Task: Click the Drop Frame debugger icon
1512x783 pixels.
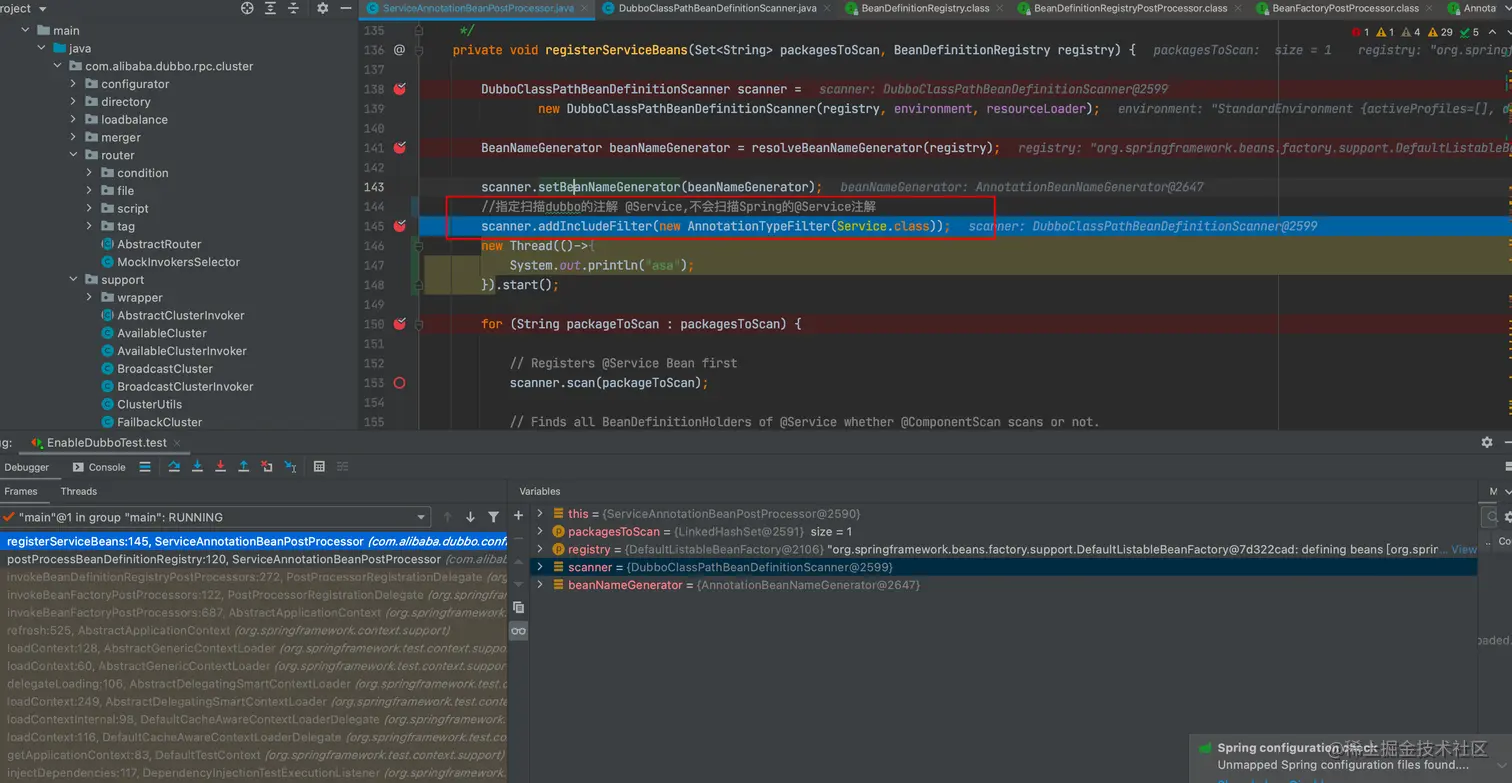Action: (267, 467)
